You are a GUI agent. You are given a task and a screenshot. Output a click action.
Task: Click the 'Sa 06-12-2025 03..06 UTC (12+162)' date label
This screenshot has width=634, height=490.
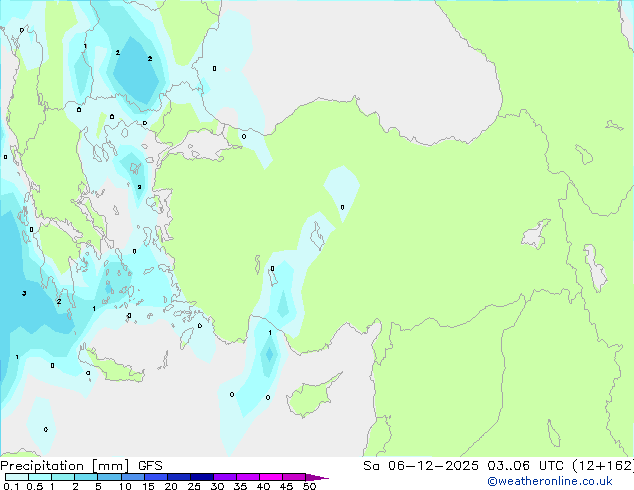499,466
